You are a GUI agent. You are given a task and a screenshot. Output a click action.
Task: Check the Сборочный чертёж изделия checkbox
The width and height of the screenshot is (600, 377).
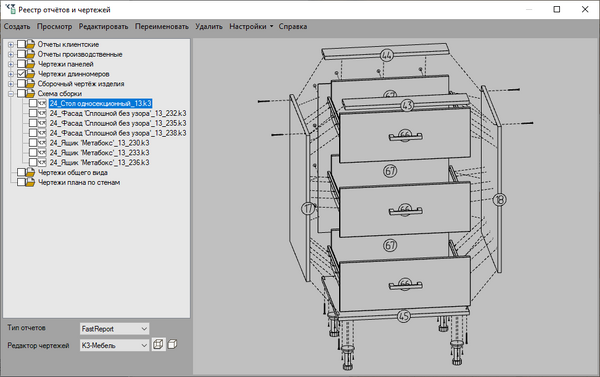click(x=21, y=83)
